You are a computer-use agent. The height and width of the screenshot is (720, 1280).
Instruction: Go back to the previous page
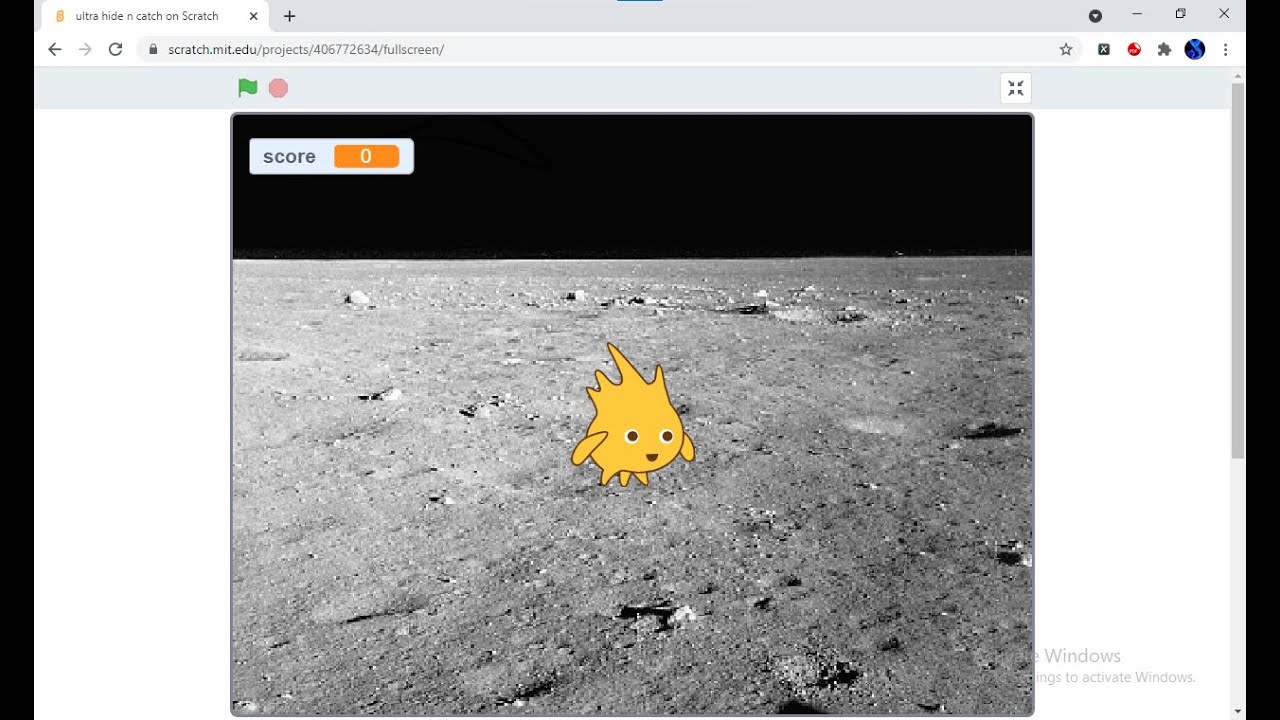[55, 49]
